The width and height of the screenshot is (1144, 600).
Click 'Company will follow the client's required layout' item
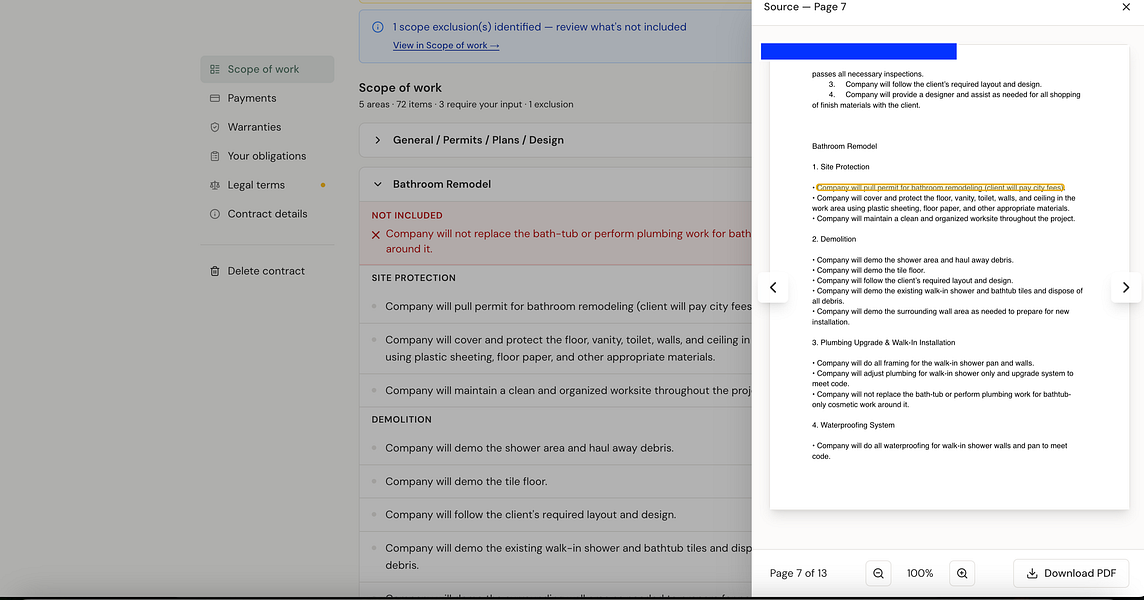[x=530, y=515]
